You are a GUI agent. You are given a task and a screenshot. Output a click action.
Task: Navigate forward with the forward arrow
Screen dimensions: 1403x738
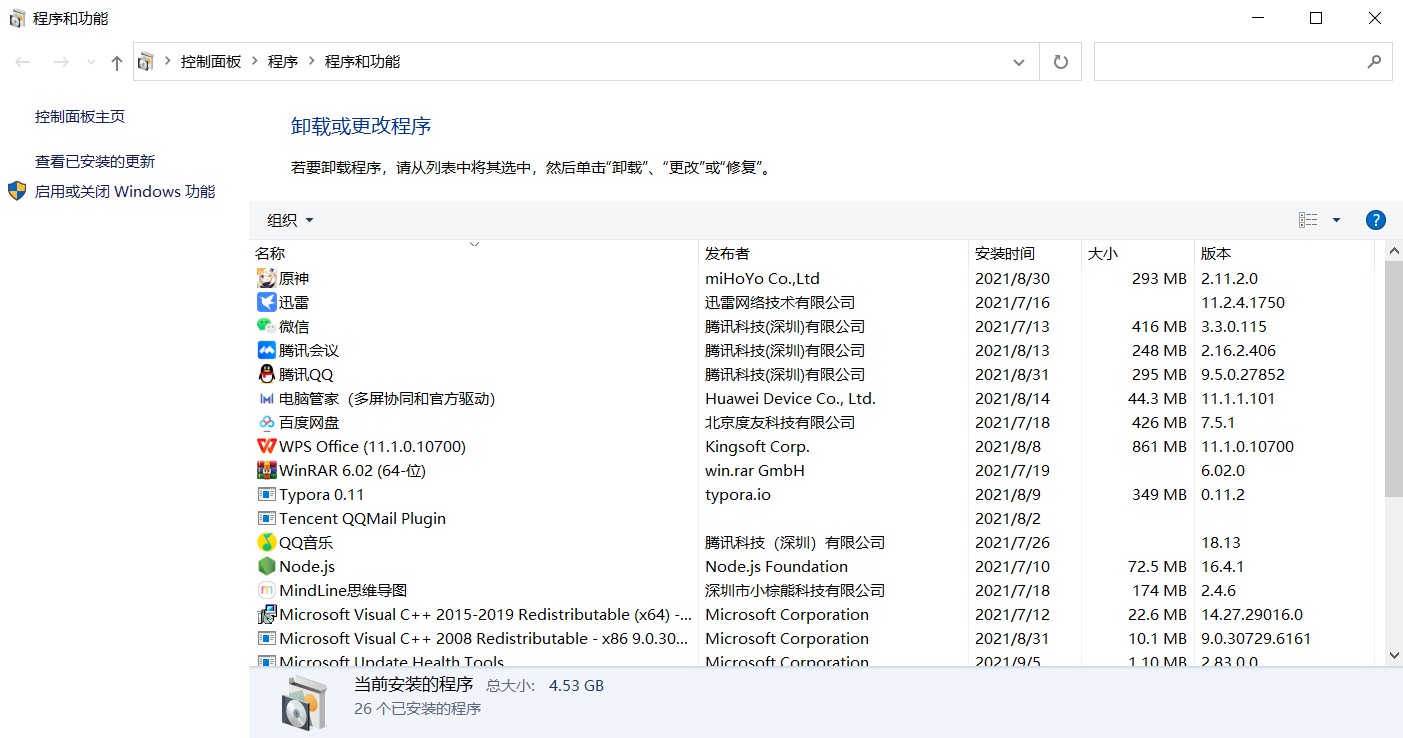pyautogui.click(x=61, y=62)
